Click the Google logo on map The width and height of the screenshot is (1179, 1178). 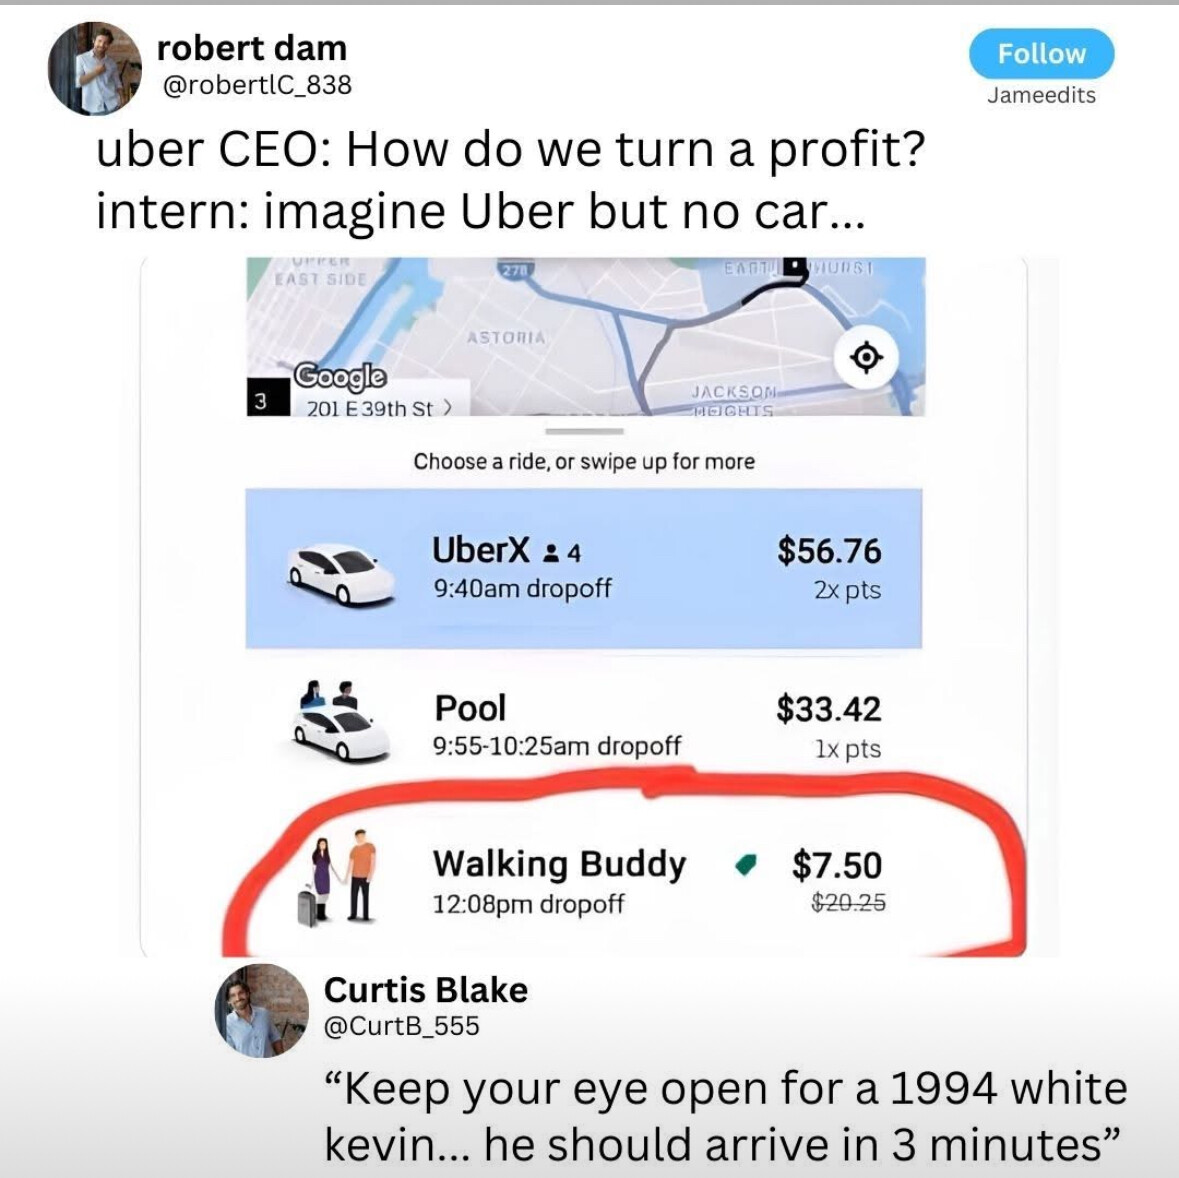tap(340, 375)
